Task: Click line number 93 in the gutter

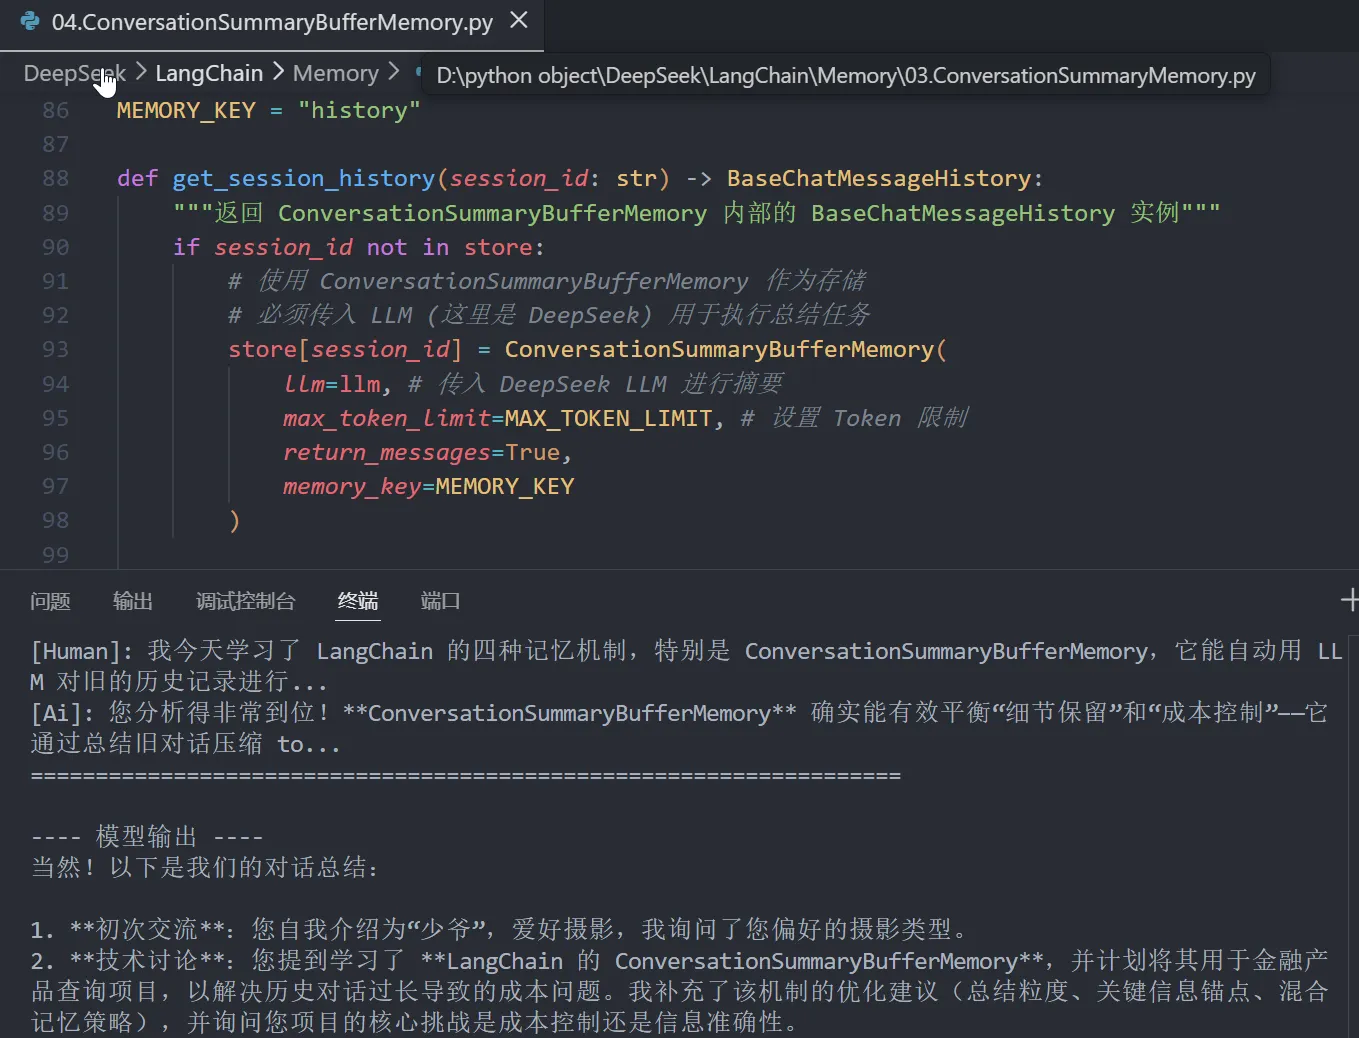Action: click(x=56, y=350)
